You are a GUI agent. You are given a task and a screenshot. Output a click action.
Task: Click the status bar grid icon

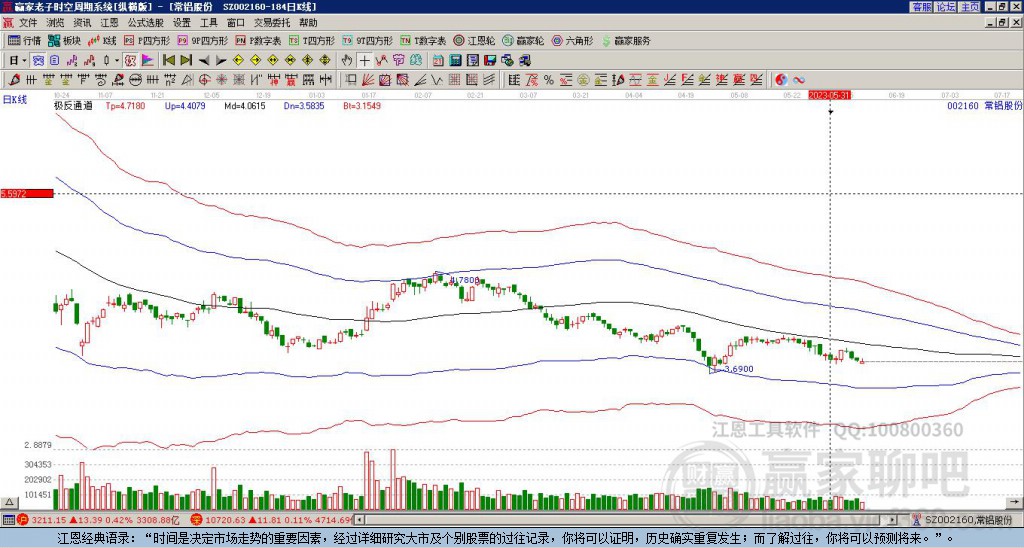[8, 520]
